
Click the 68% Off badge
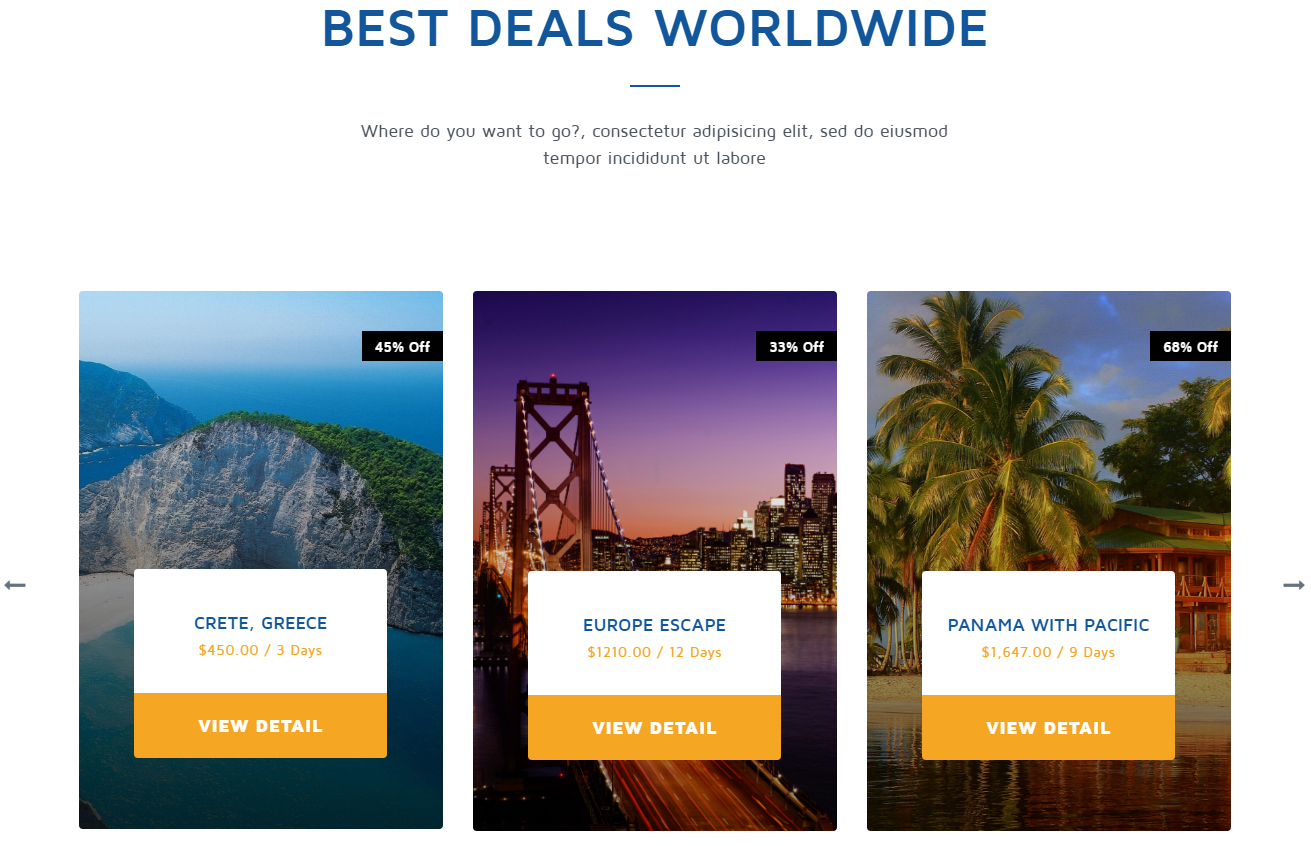point(1190,347)
